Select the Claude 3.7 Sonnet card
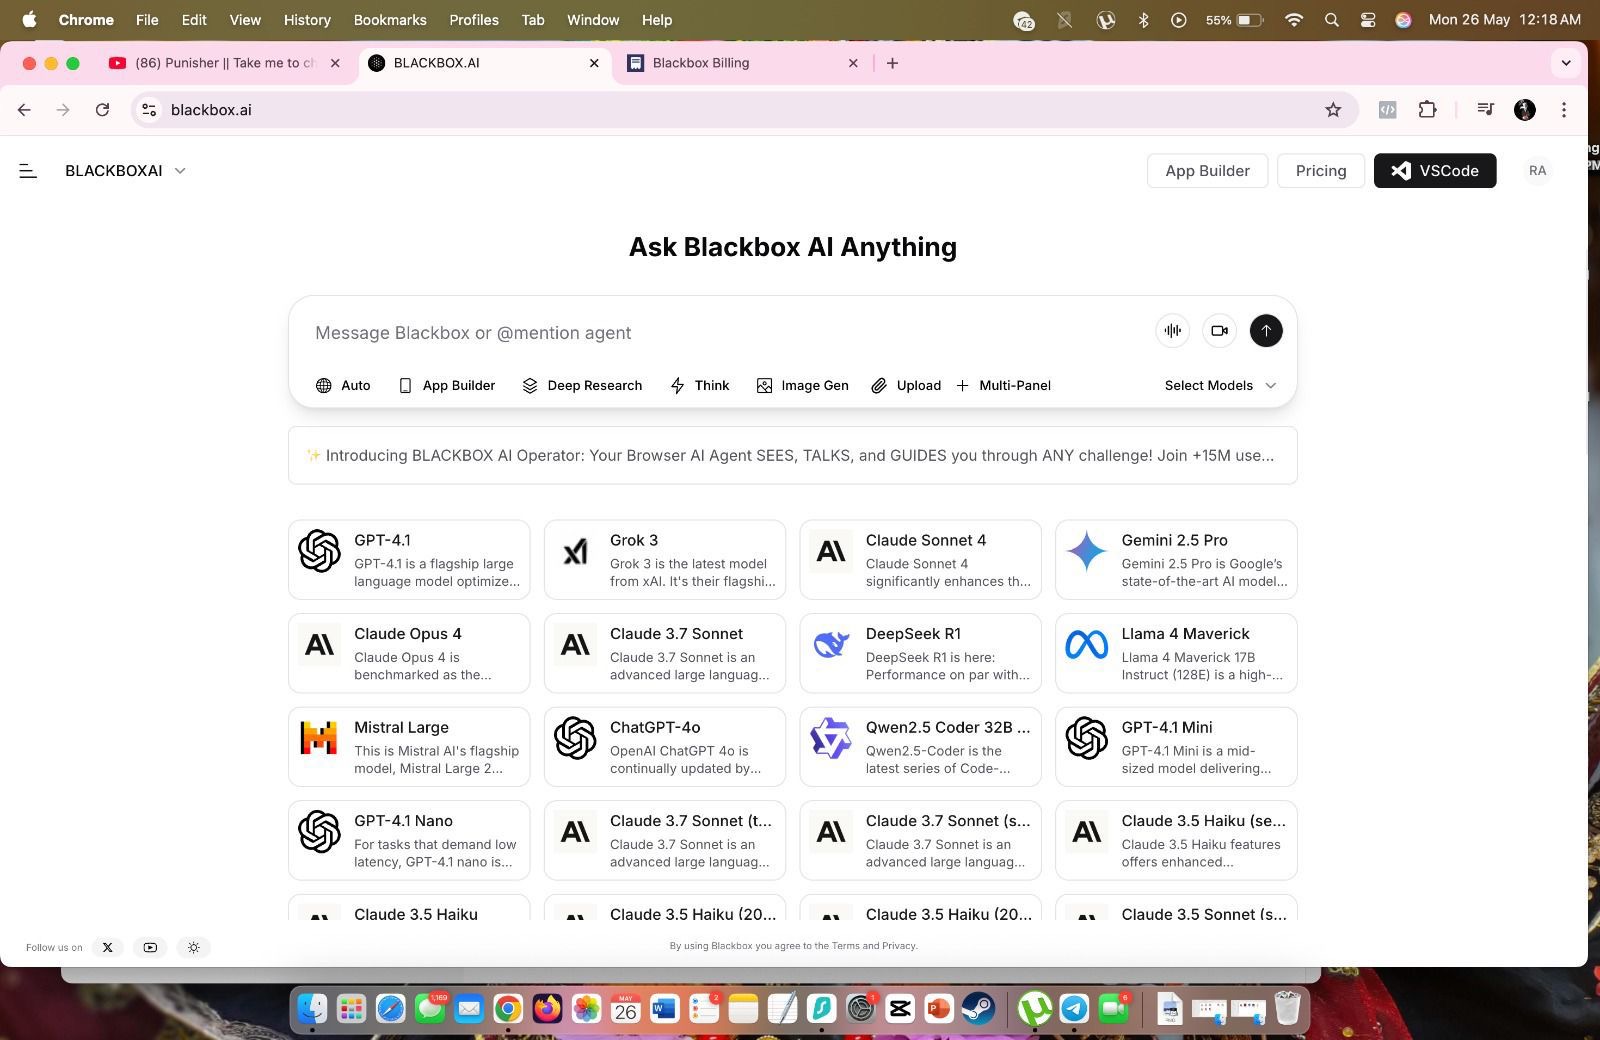Viewport: 1600px width, 1040px height. (665, 653)
